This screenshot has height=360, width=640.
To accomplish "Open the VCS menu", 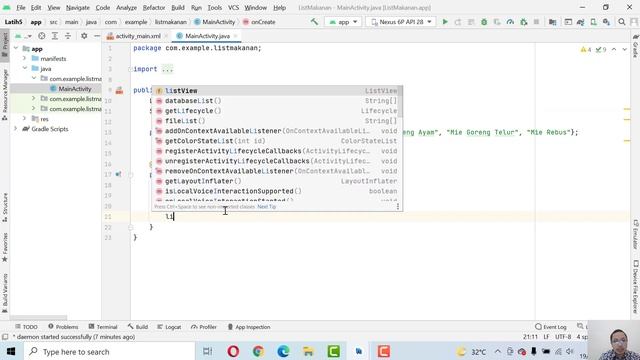I will pyautogui.click(x=233, y=7).
